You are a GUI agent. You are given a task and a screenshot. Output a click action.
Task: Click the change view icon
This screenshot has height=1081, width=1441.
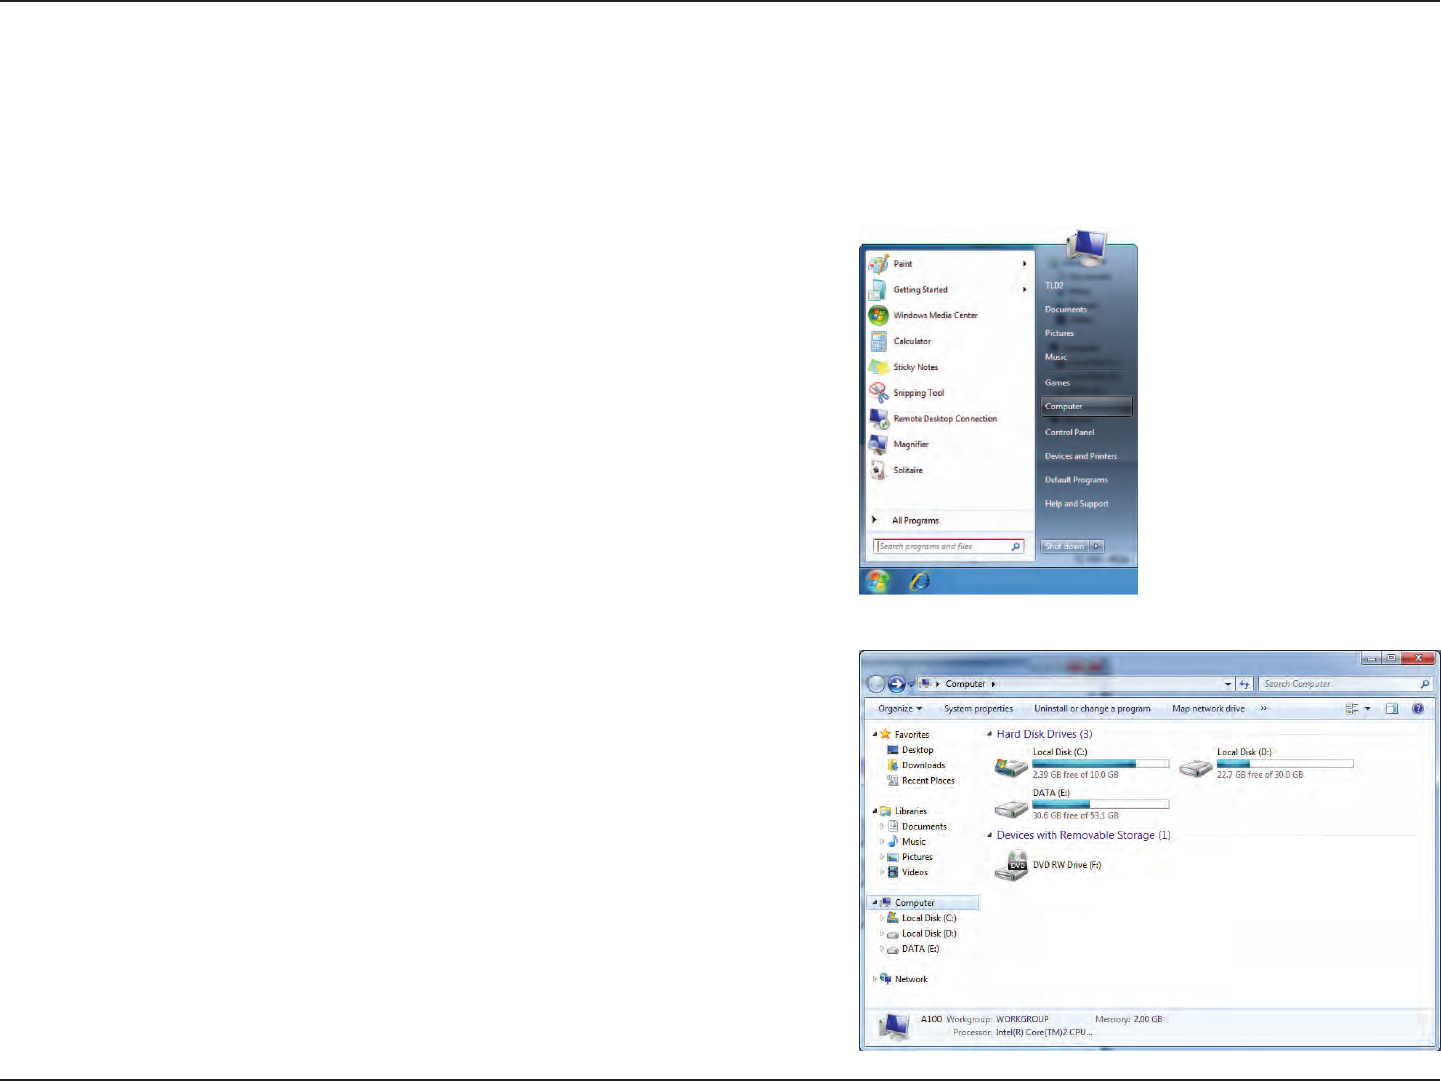[x=1352, y=709]
